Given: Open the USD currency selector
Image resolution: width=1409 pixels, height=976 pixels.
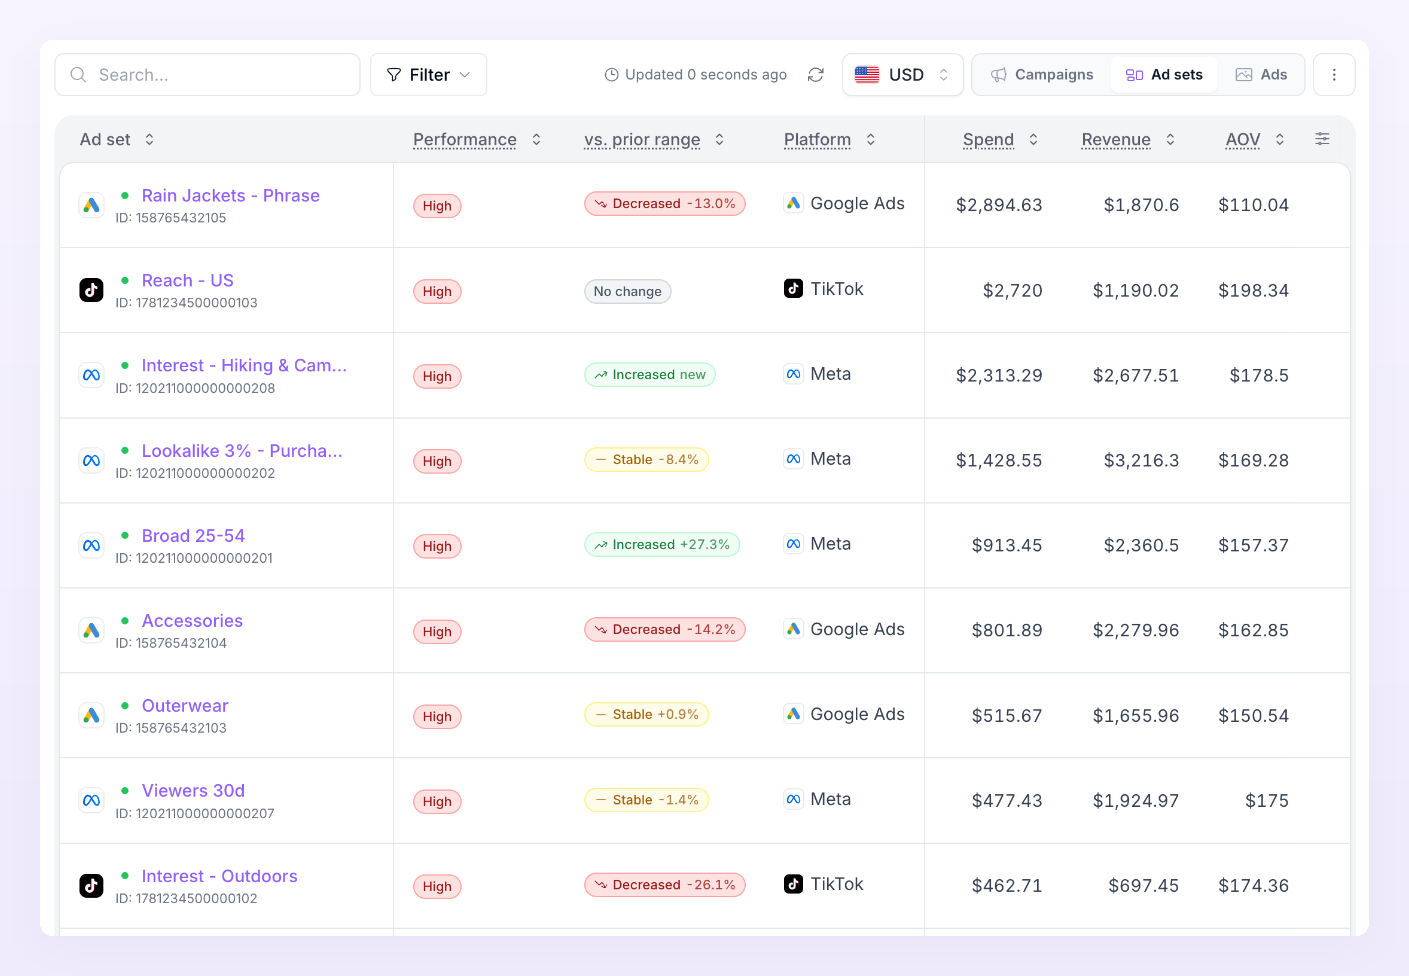Looking at the screenshot, I should 903,75.
